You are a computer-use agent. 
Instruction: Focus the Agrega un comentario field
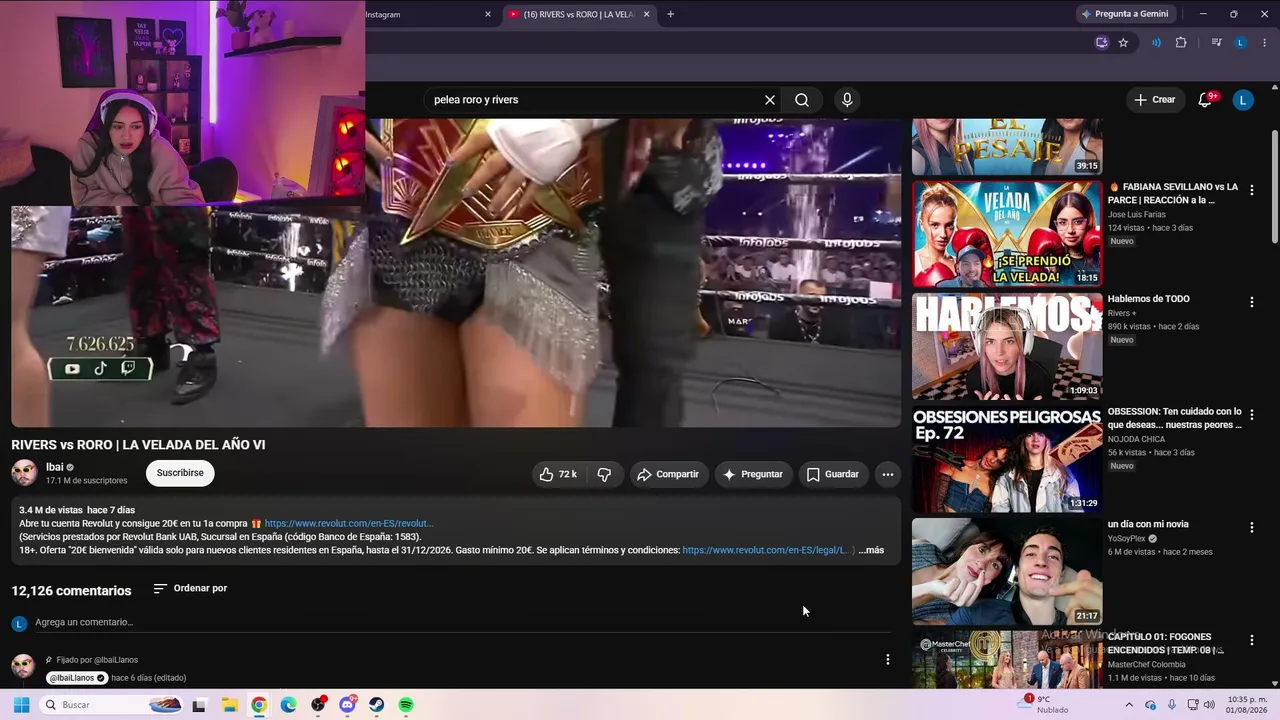[462, 622]
